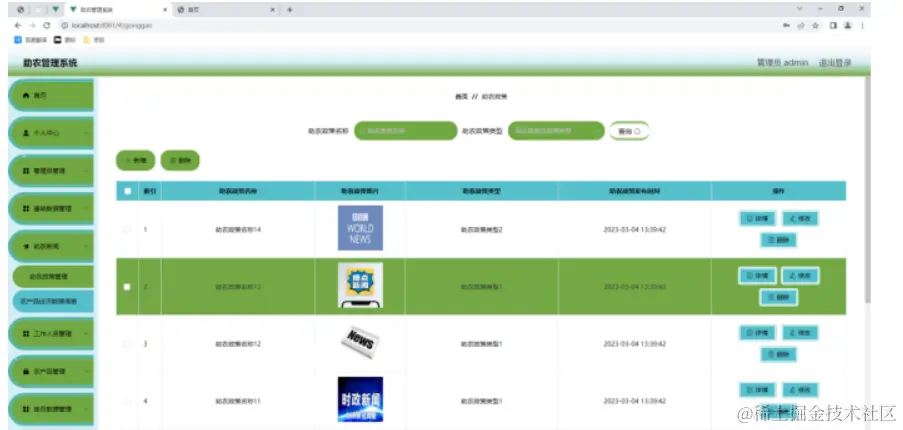
Task: Click the grid icon beside 工作人员管理
Action: (x=25, y=334)
